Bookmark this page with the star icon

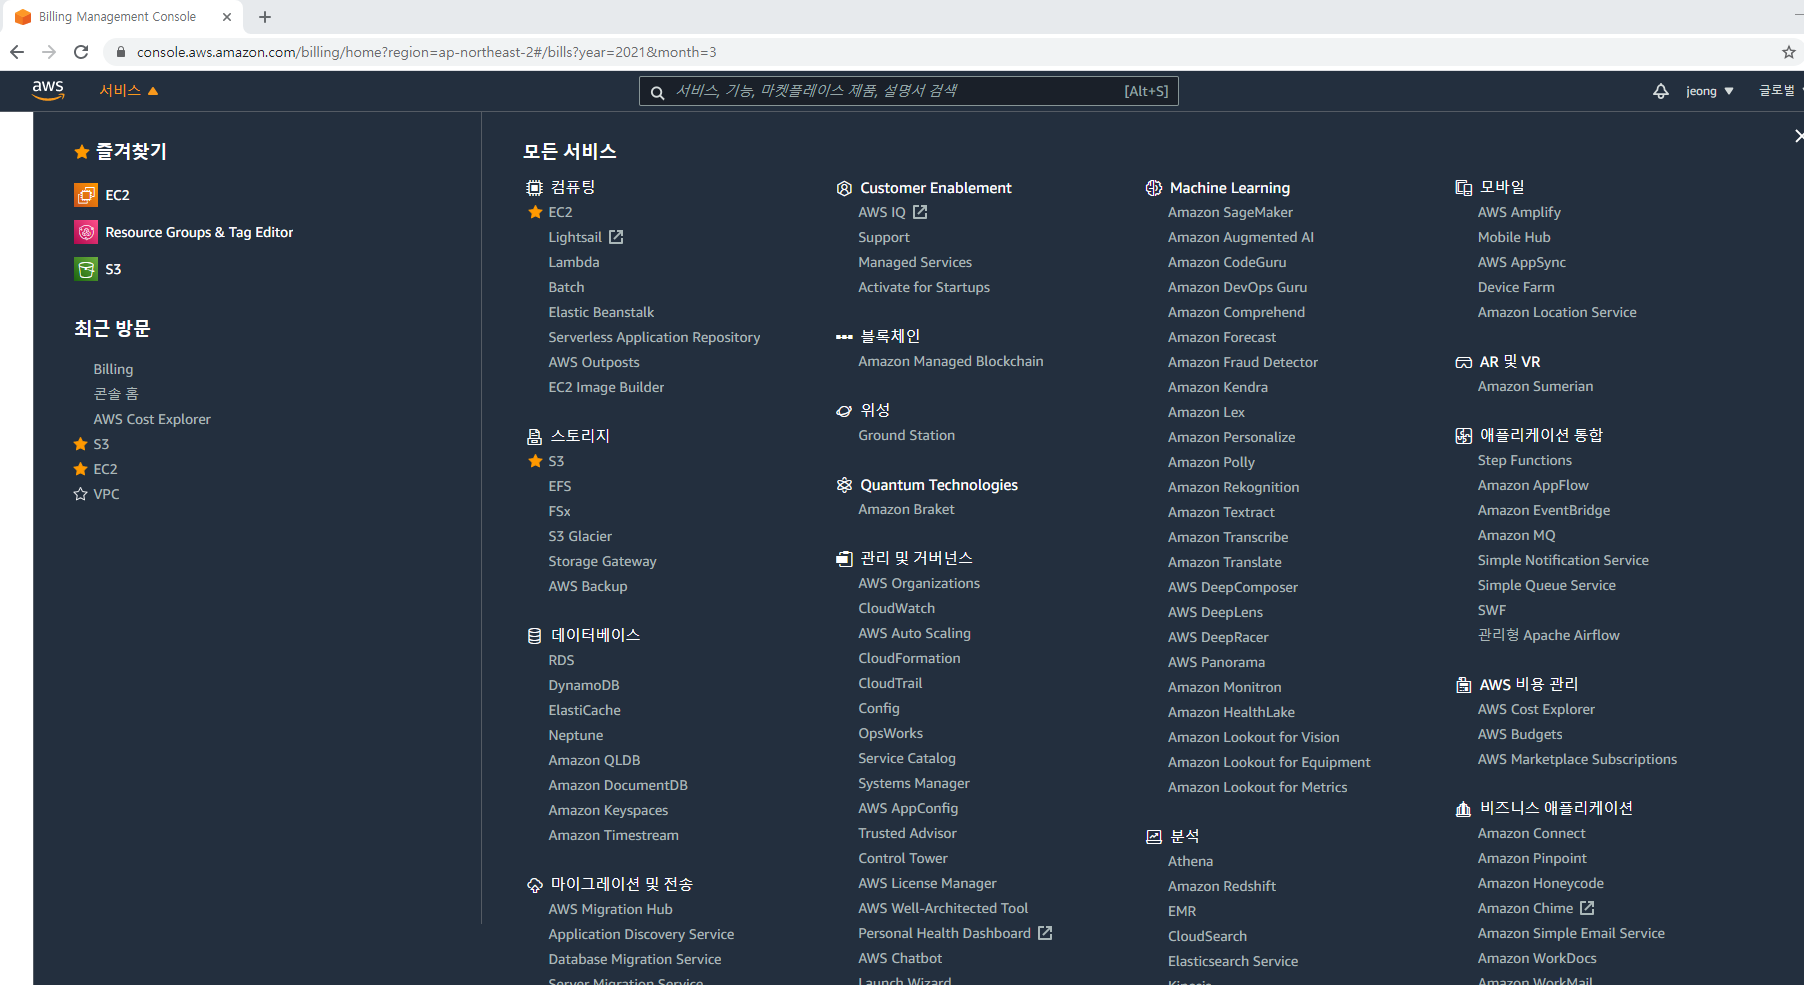[1788, 52]
